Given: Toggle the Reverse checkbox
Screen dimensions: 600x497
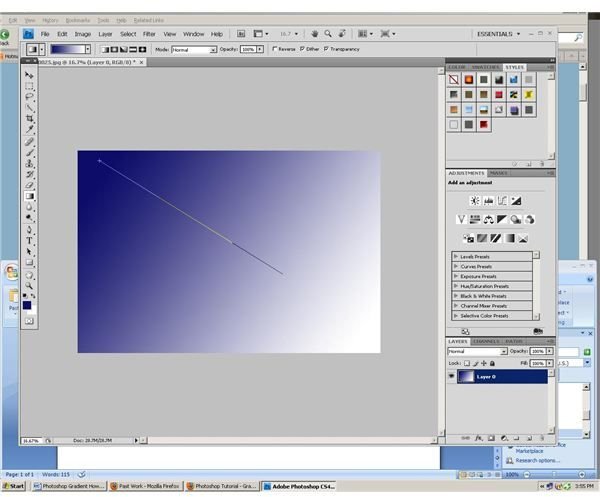Looking at the screenshot, I should point(274,49).
